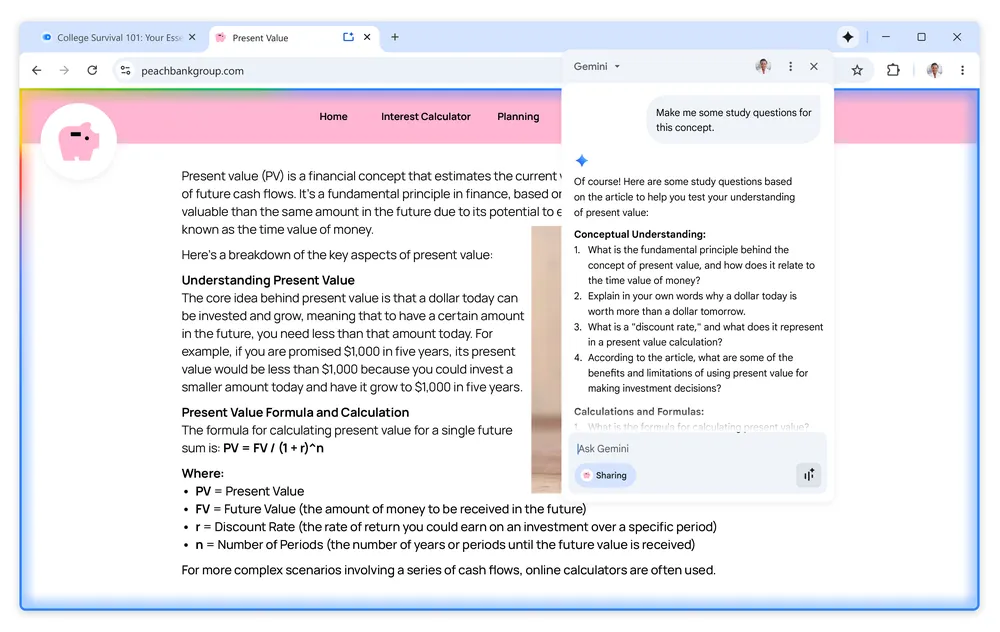Open the Chrome profile avatar menu
1000x632 pixels.
934,70
